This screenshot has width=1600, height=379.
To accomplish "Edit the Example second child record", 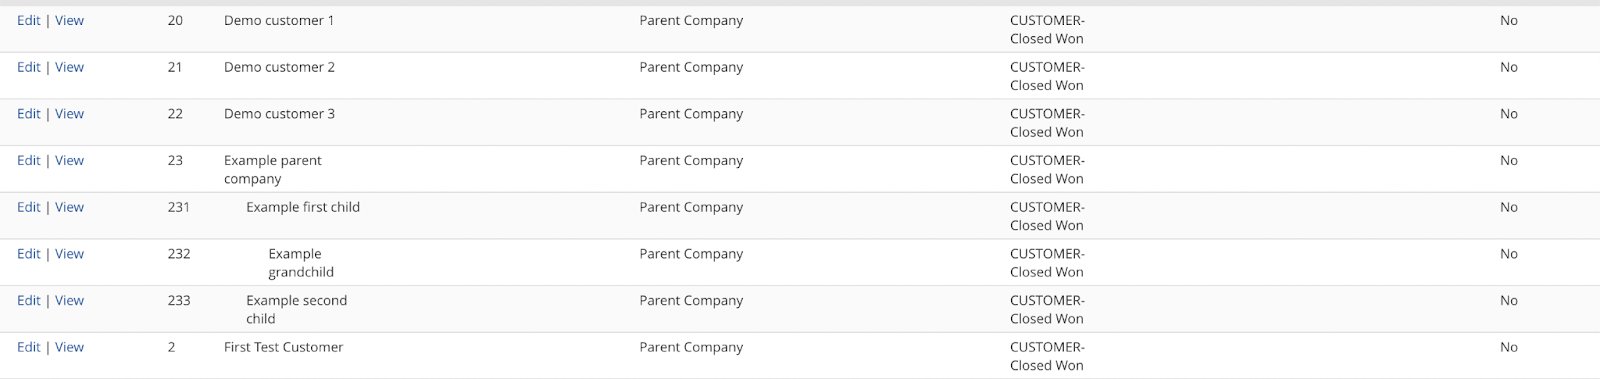I will [x=28, y=301].
